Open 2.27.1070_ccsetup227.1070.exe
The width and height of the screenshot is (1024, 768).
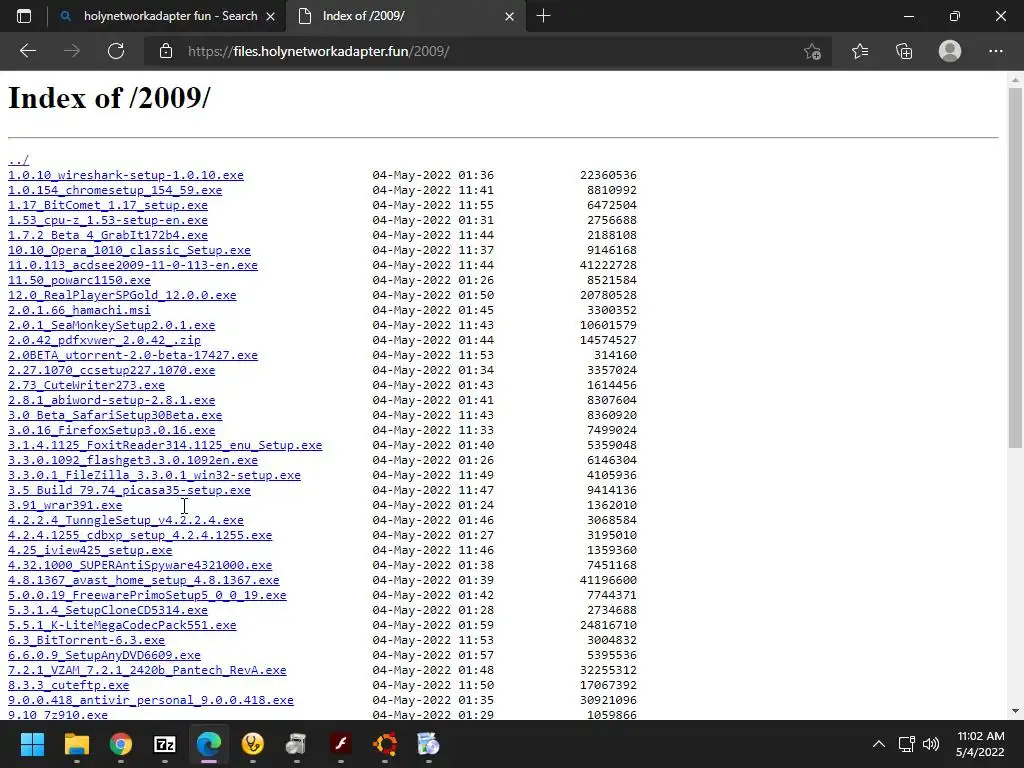pos(111,370)
